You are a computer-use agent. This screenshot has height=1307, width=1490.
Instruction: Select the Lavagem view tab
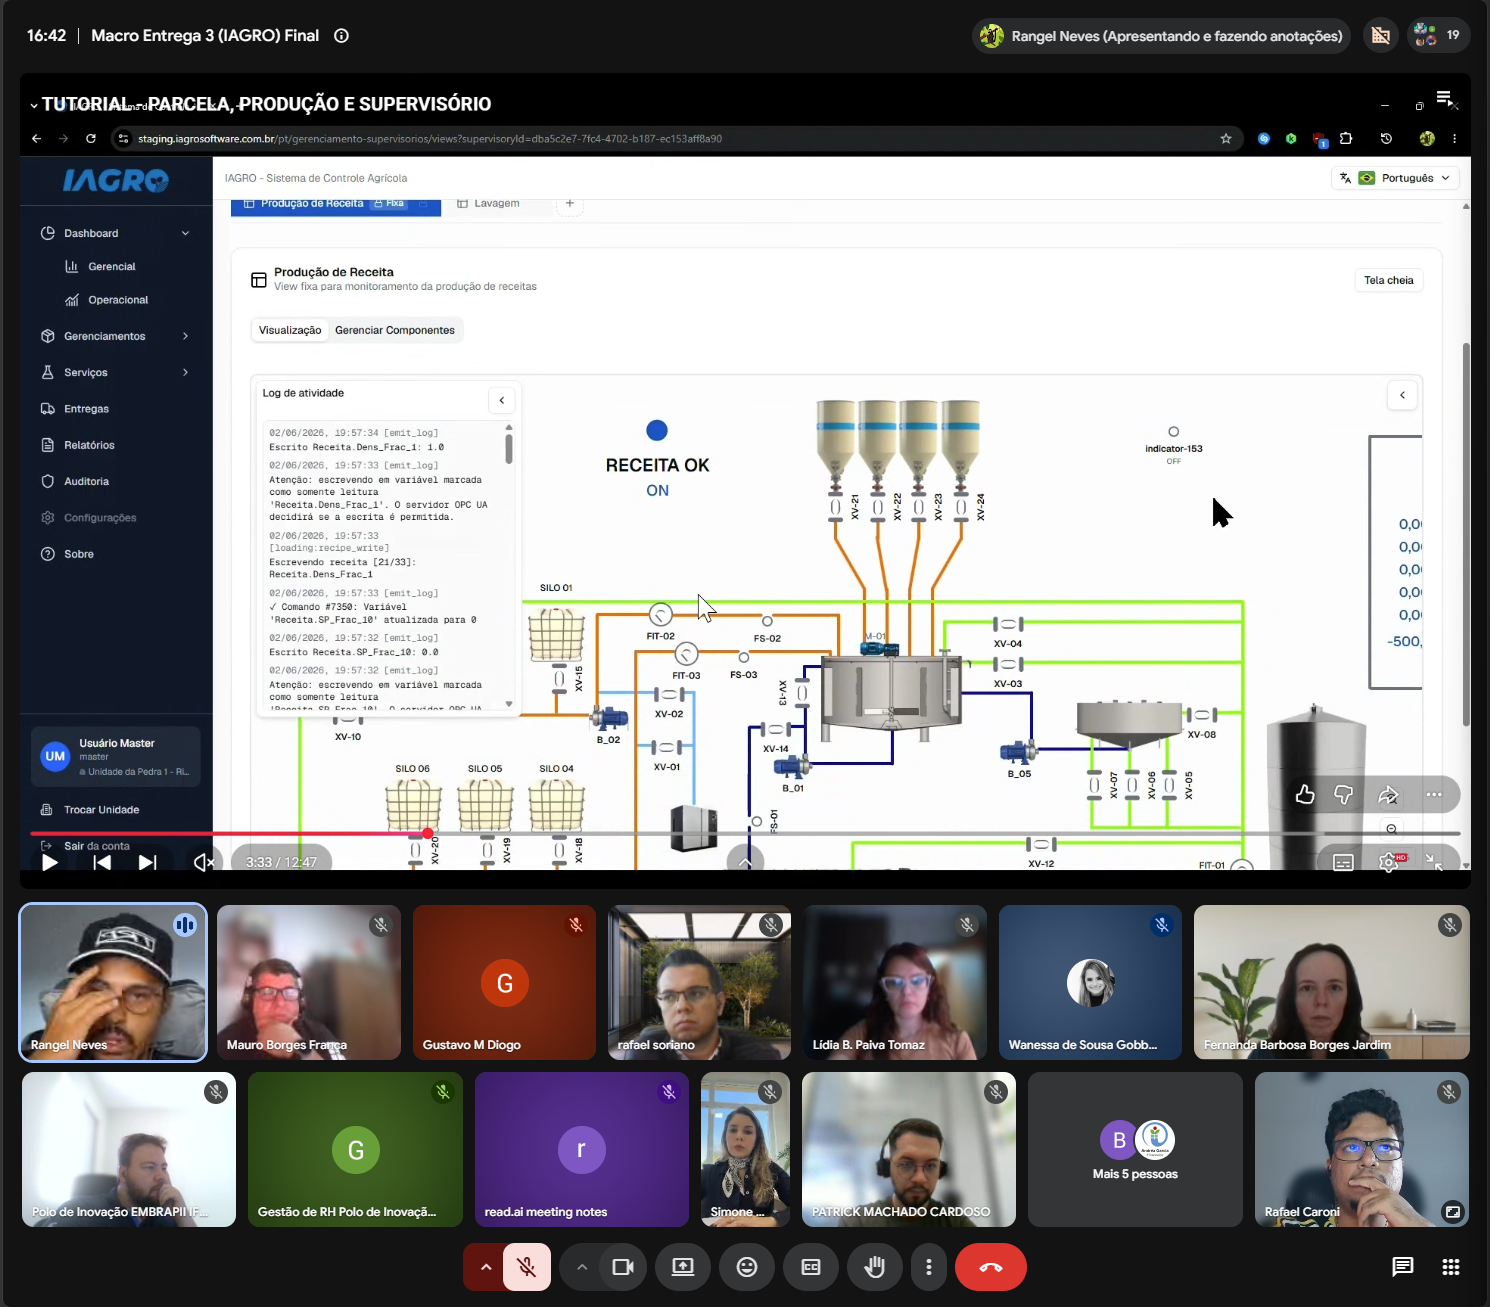coord(488,203)
